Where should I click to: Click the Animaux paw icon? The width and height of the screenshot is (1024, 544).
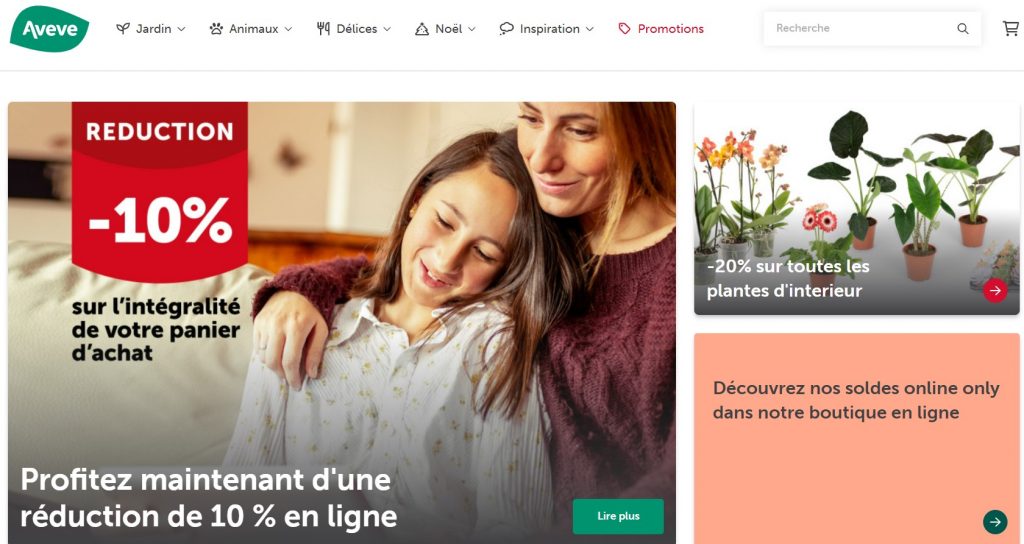pyautogui.click(x=216, y=29)
